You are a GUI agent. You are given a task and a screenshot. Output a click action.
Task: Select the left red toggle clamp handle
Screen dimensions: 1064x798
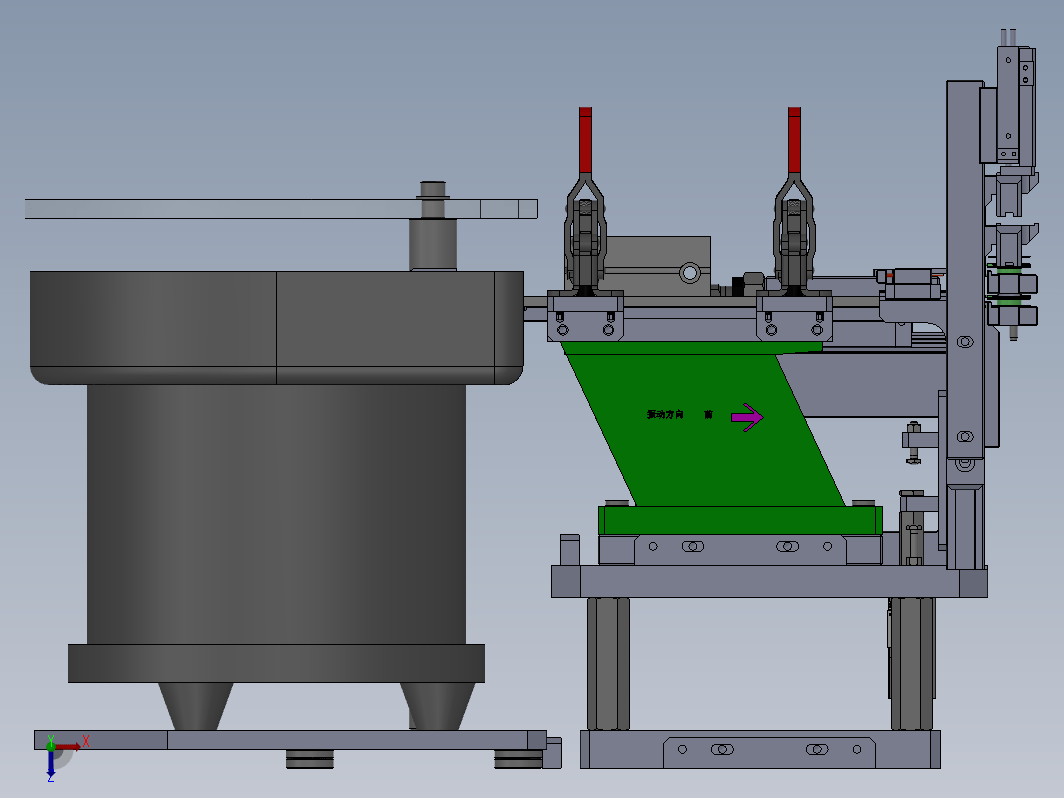tap(586, 140)
